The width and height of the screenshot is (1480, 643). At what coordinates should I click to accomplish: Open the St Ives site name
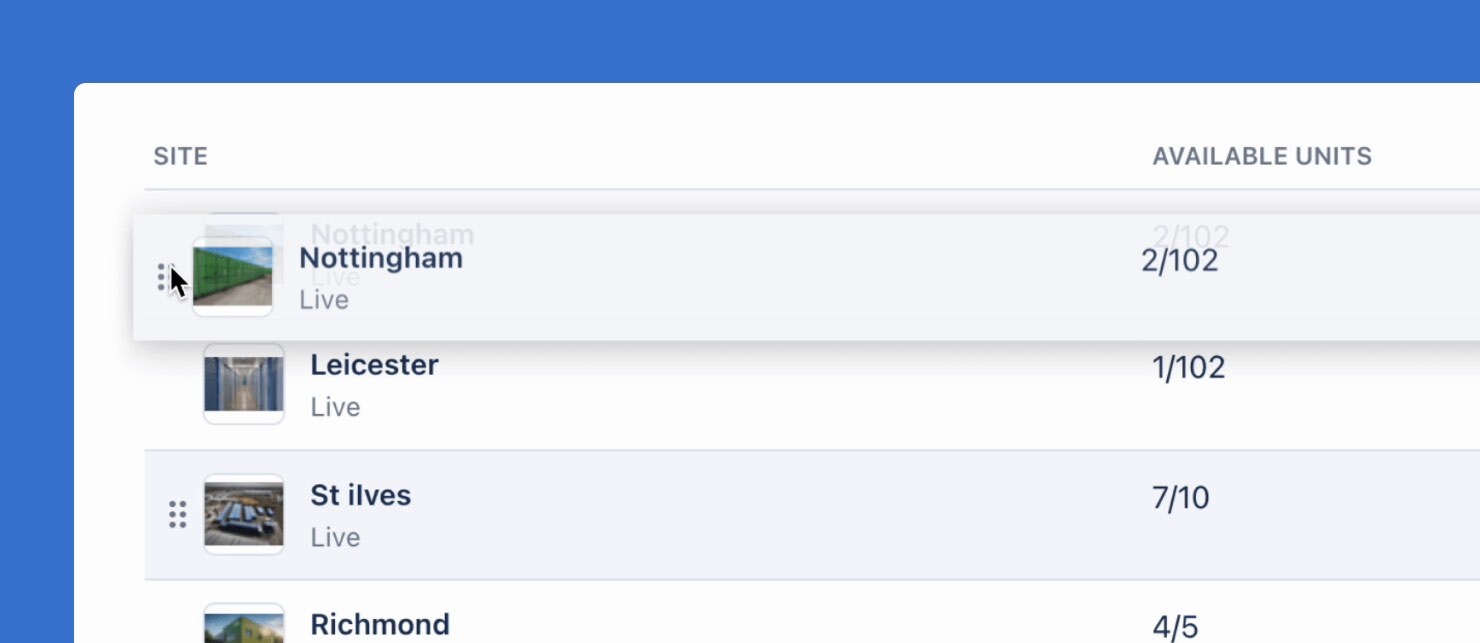click(x=360, y=495)
